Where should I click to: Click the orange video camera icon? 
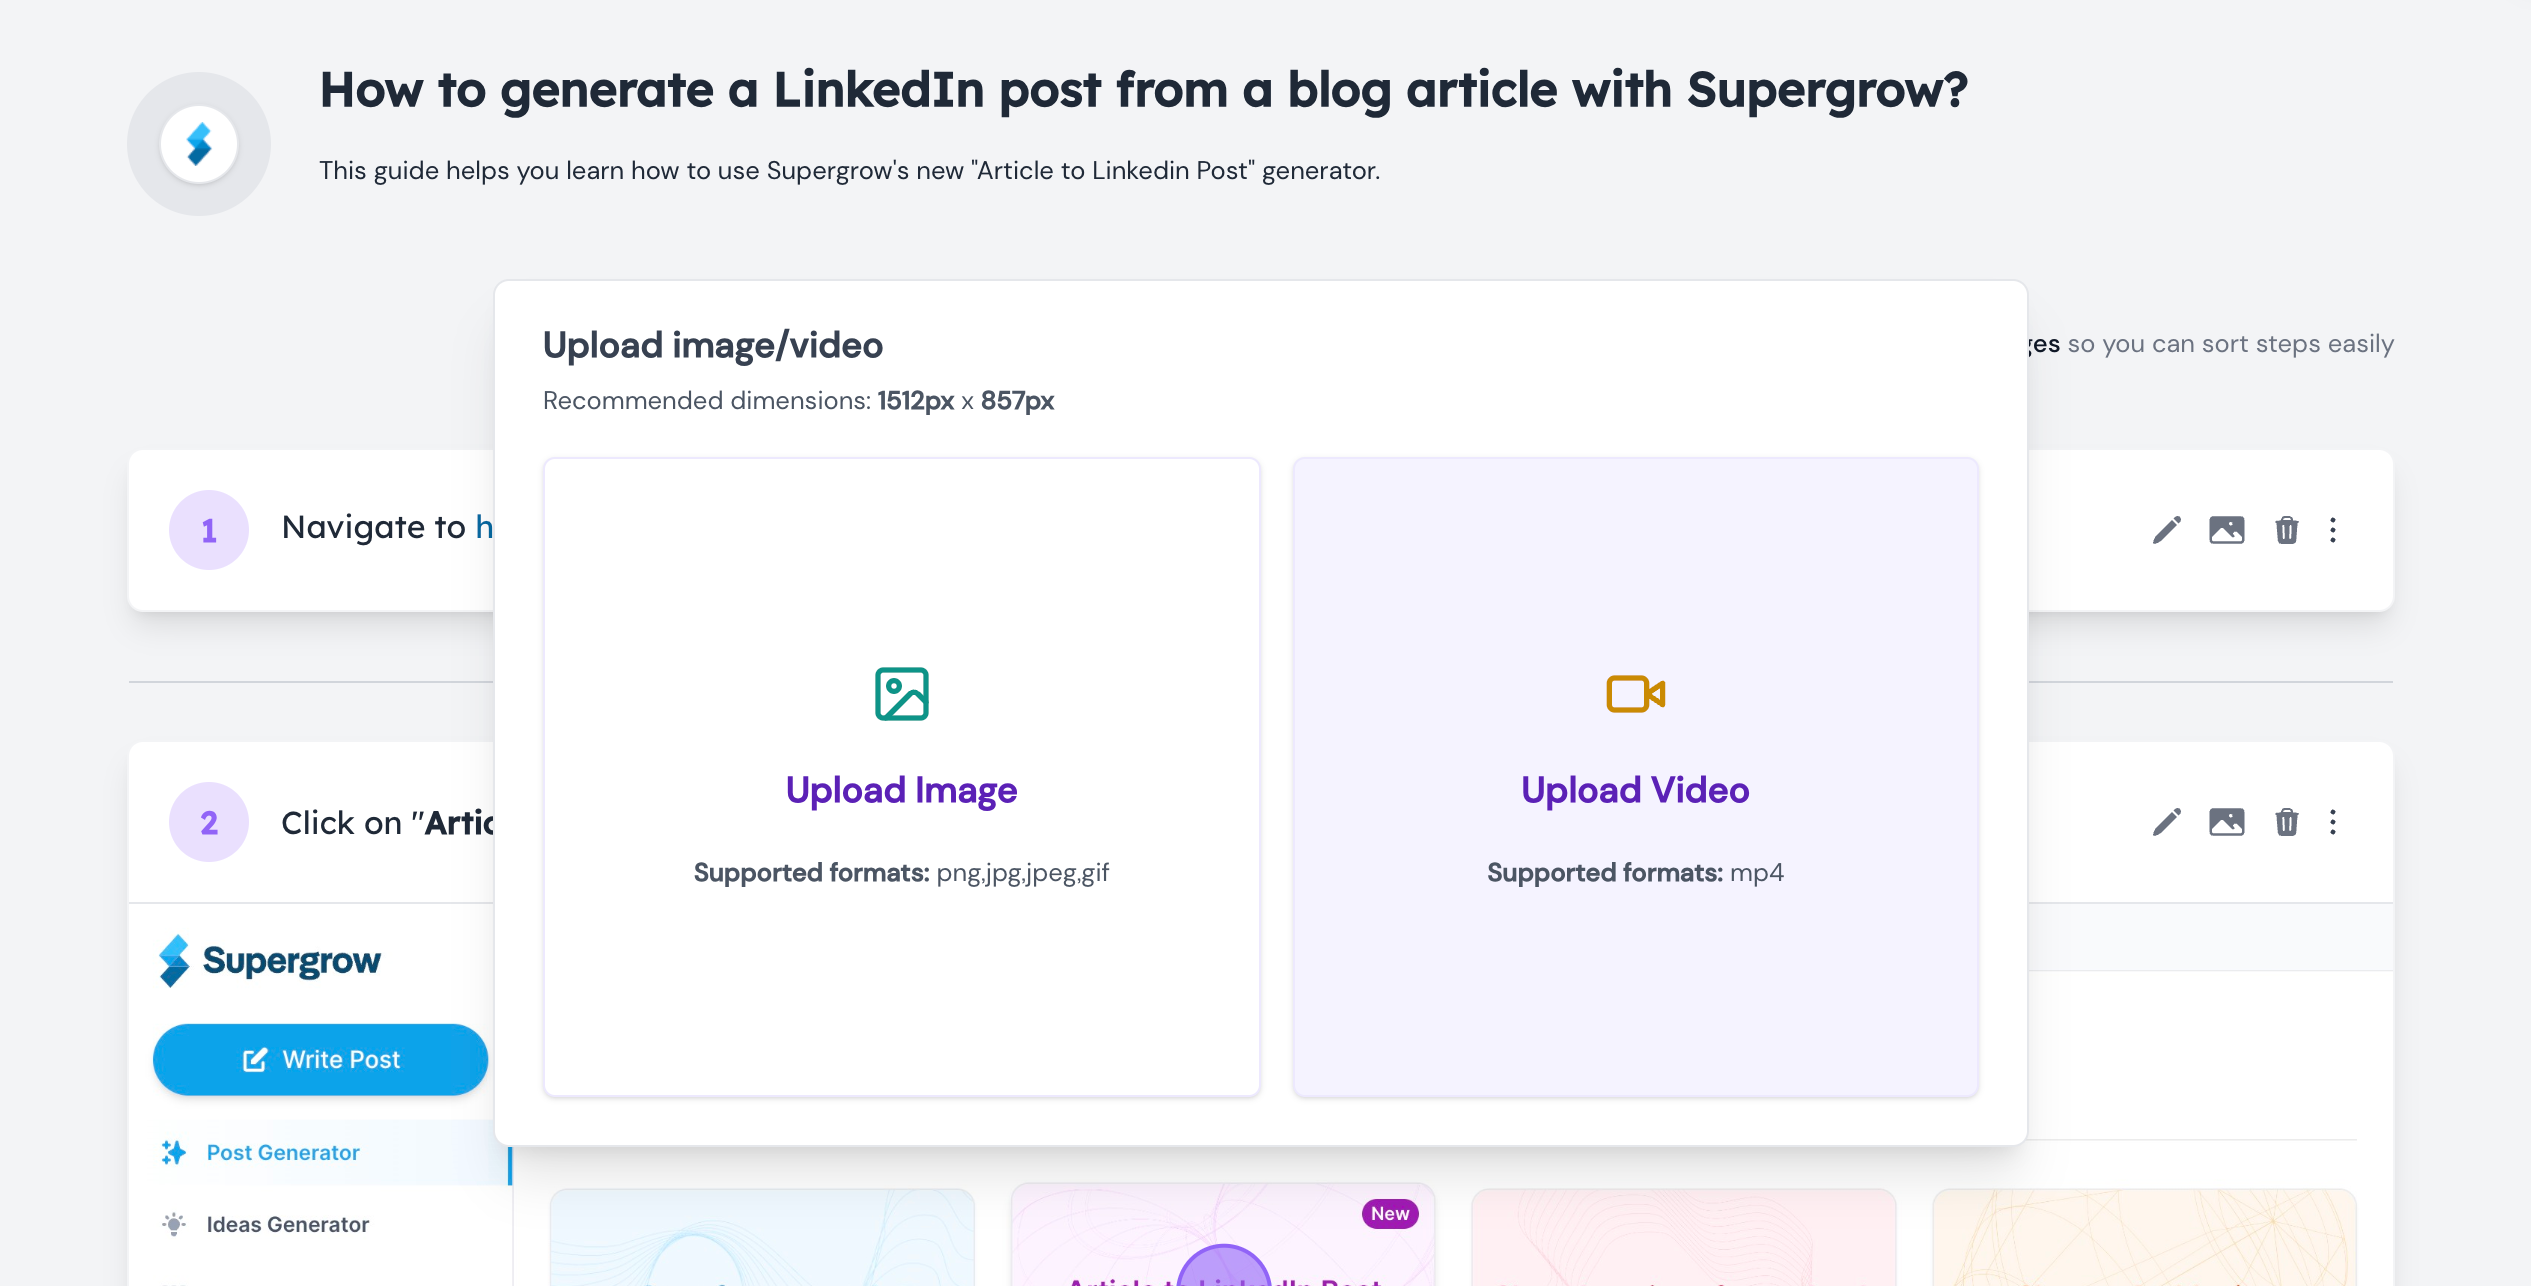[1635, 694]
